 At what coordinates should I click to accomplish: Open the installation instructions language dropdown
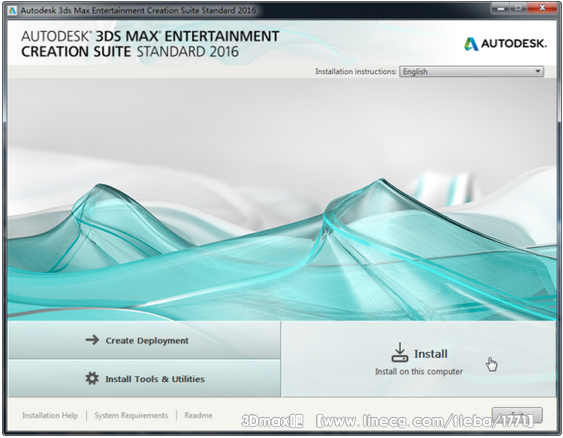[471, 71]
